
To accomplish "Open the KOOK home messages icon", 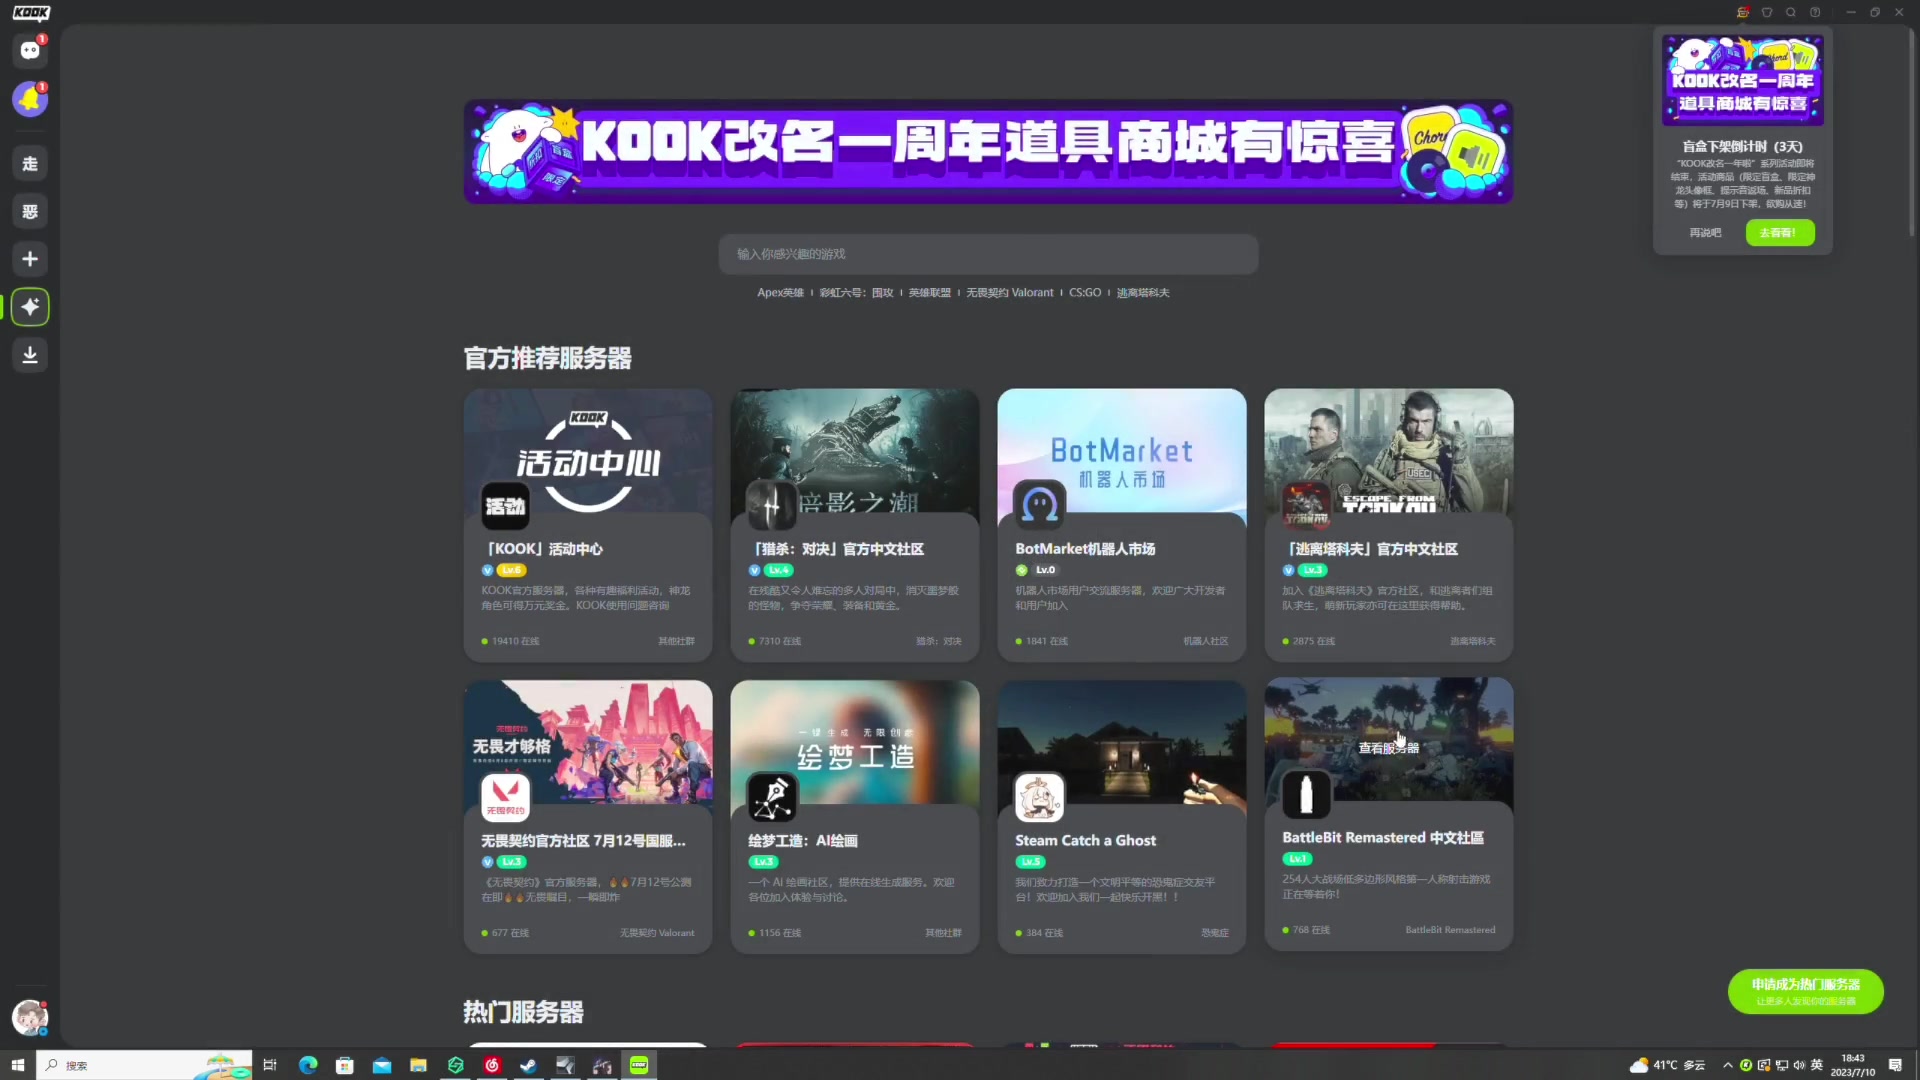I will click(30, 50).
